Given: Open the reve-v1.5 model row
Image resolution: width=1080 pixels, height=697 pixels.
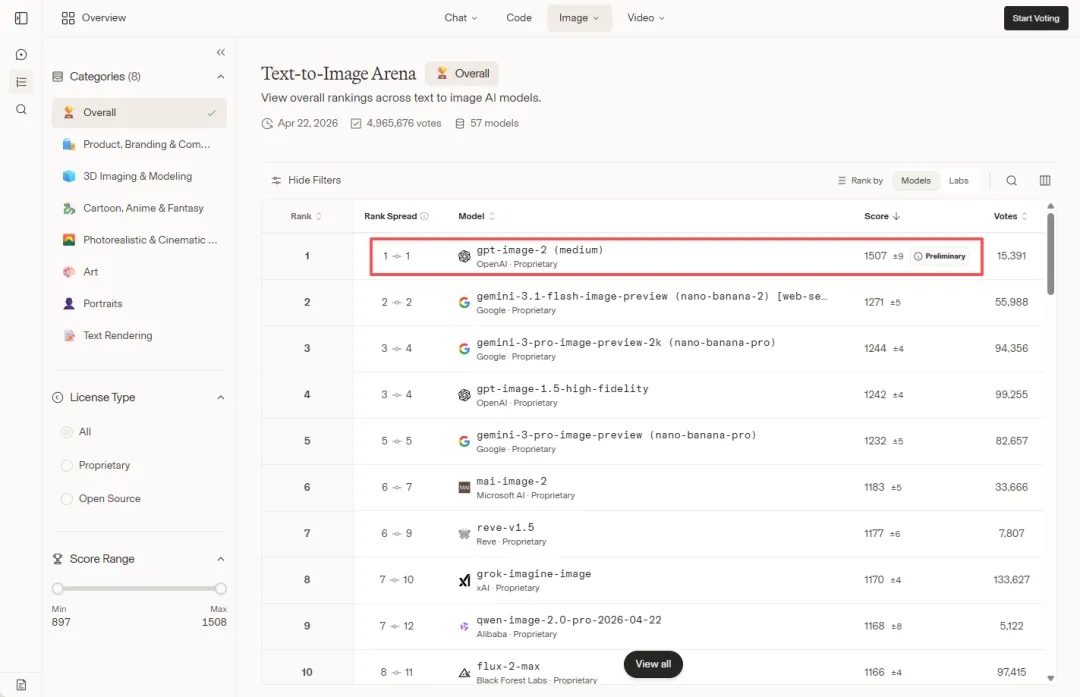Looking at the screenshot, I should [653, 534].
